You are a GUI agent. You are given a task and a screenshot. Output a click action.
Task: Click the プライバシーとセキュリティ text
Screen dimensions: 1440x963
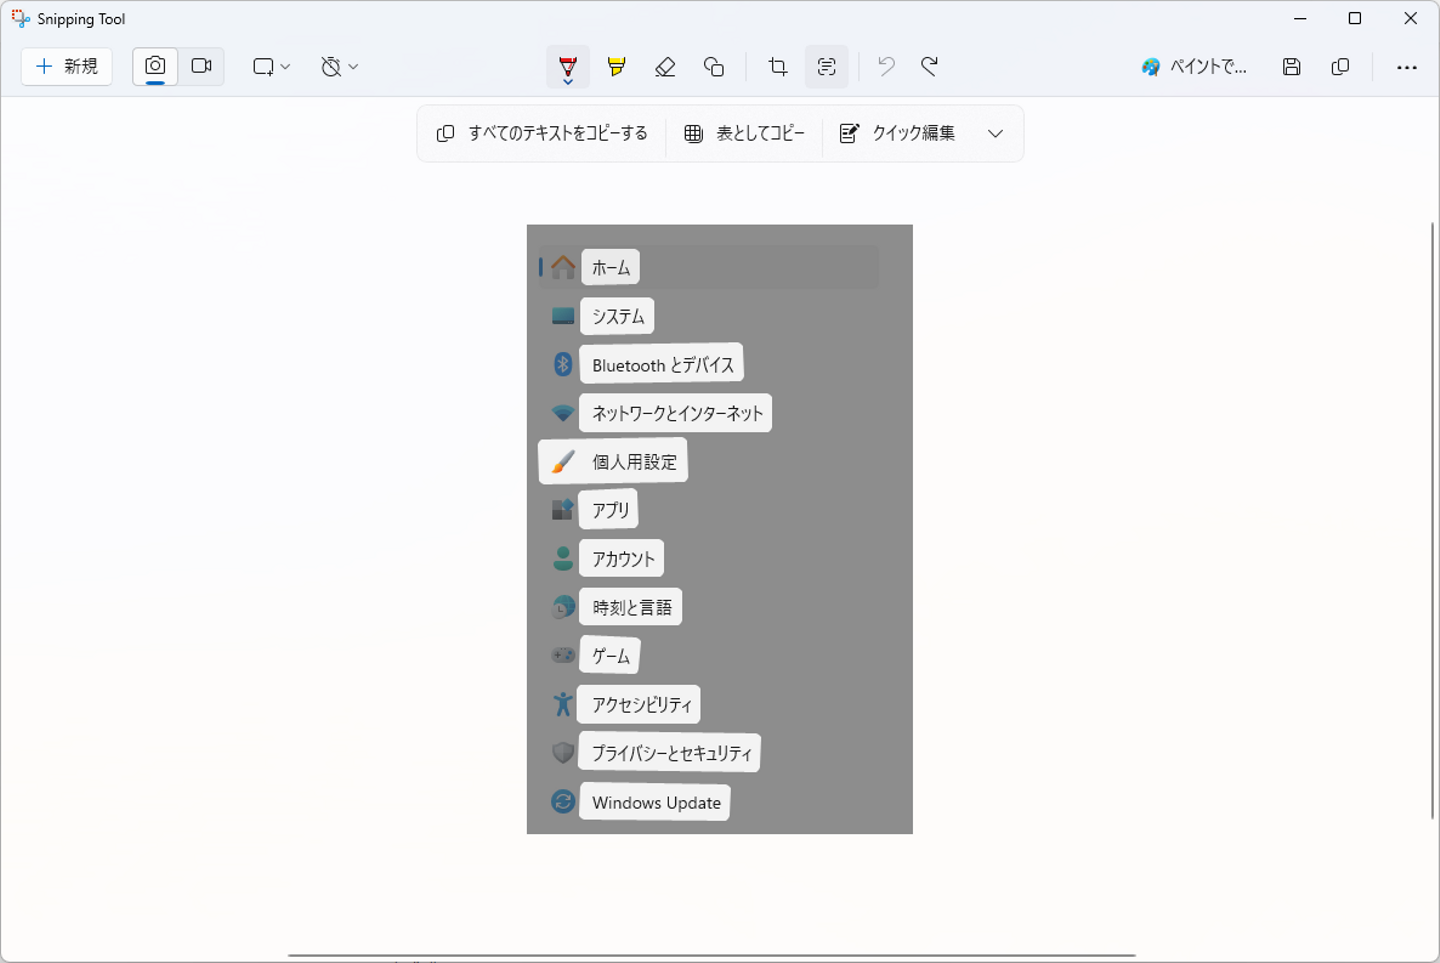(671, 753)
